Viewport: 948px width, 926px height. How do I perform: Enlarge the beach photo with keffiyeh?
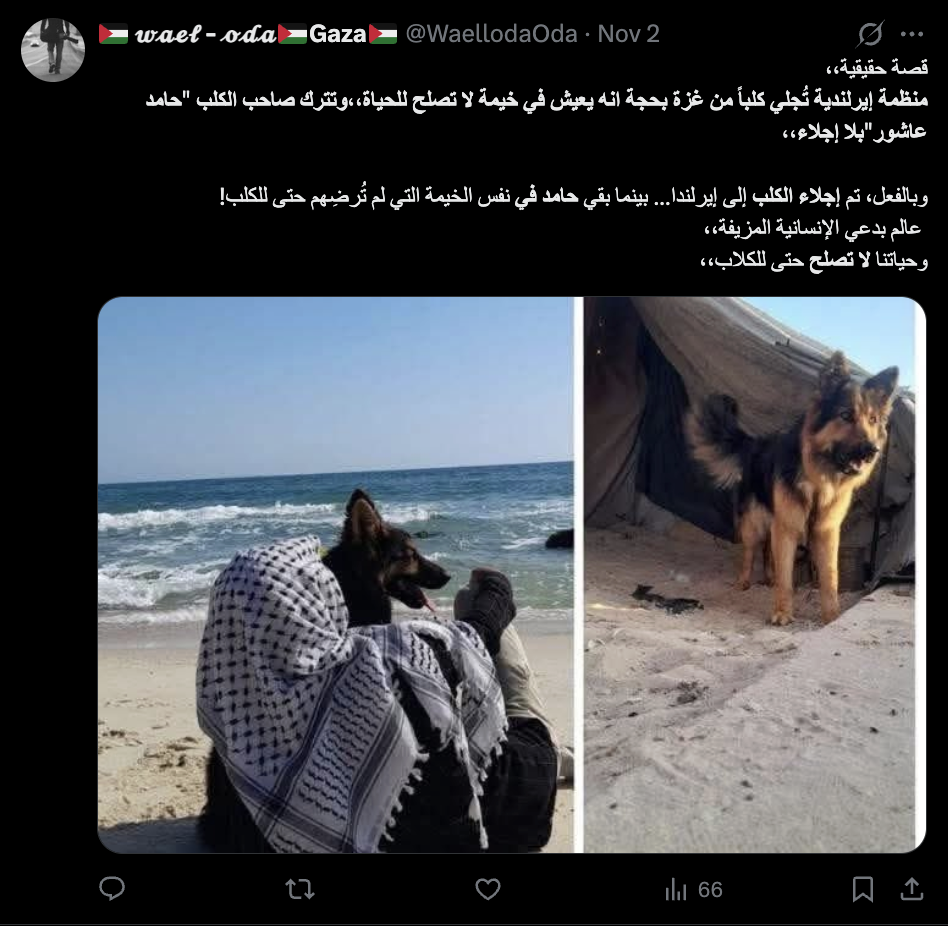pyautogui.click(x=336, y=575)
